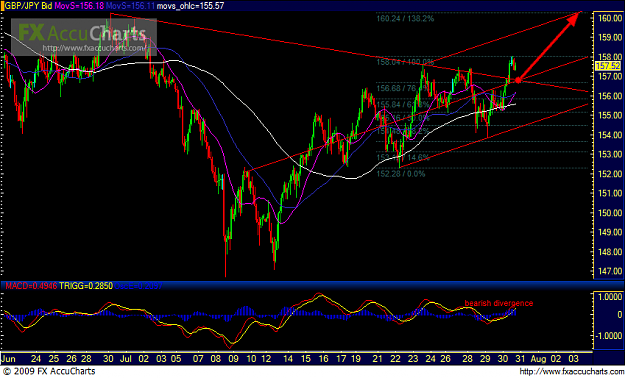This screenshot has width=625, height=378.
Task: Click the '23' date axis label
Action: click(413, 358)
